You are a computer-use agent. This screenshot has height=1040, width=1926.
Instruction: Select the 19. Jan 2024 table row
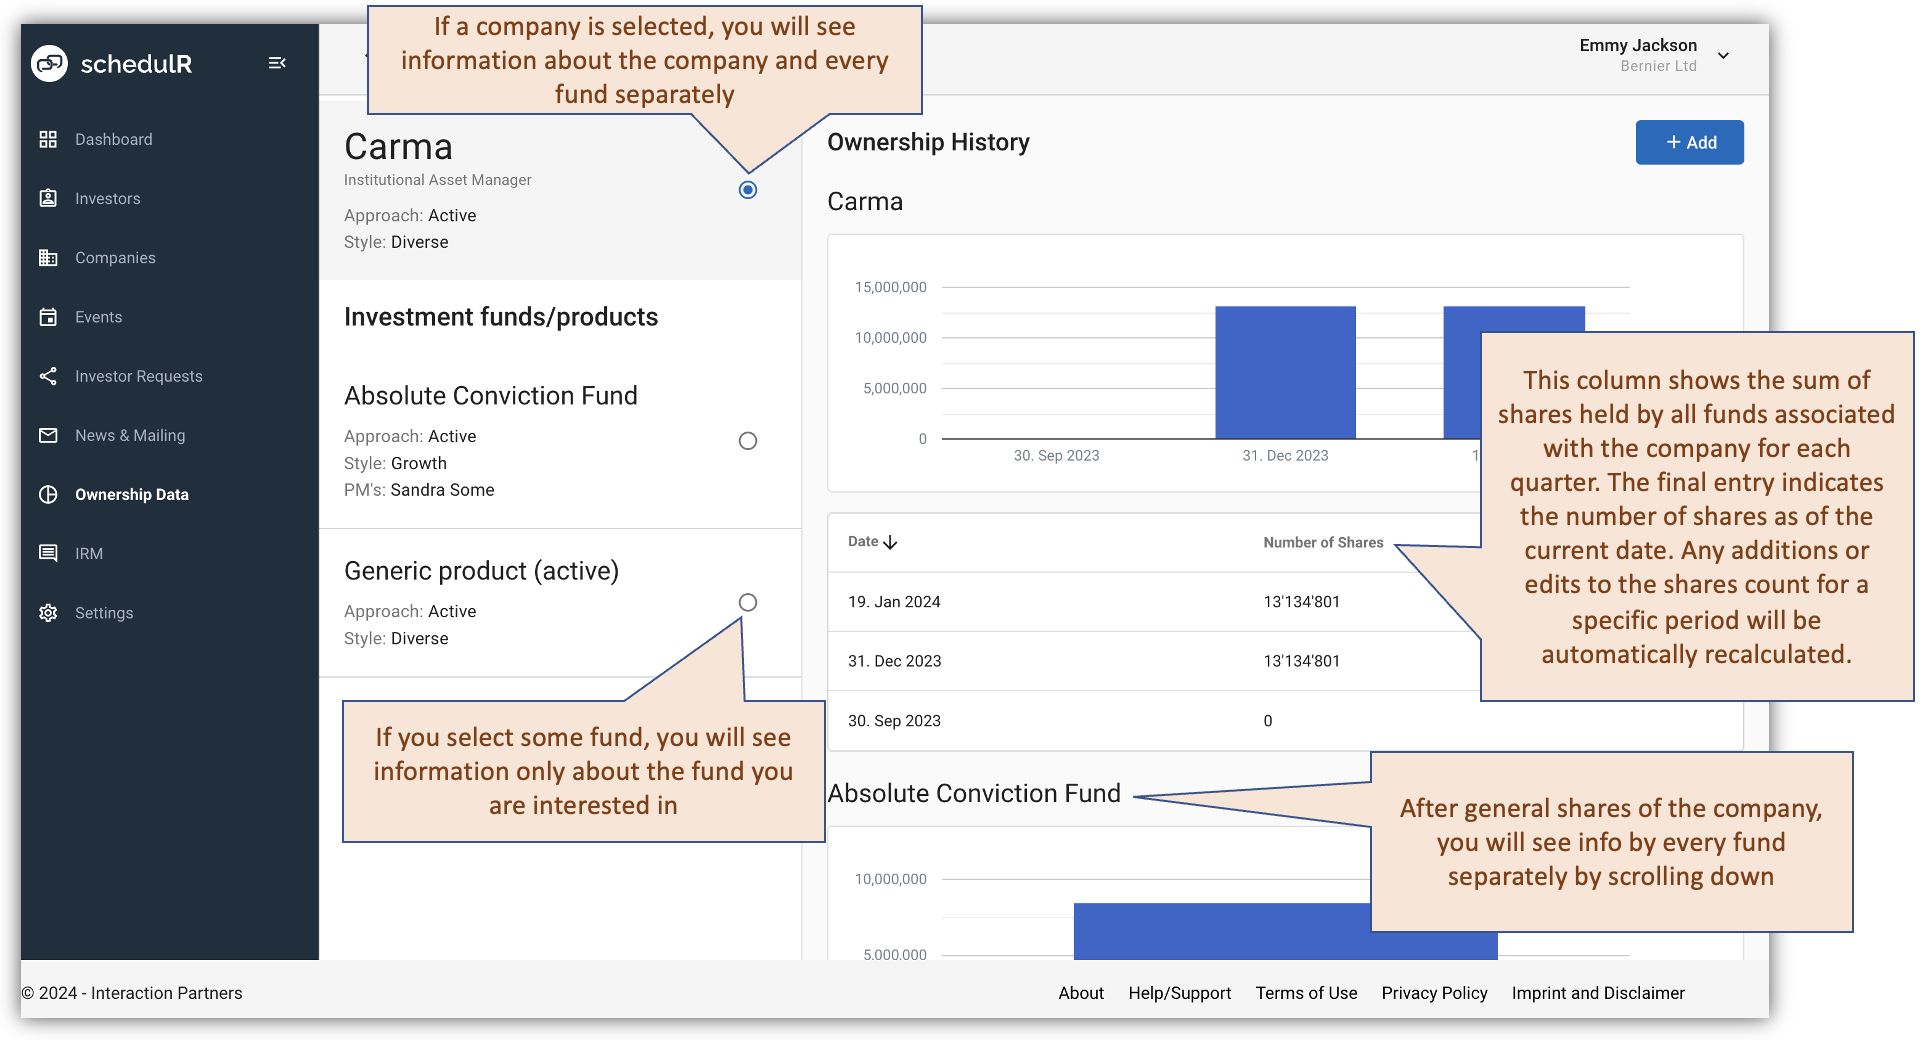coord(1100,601)
